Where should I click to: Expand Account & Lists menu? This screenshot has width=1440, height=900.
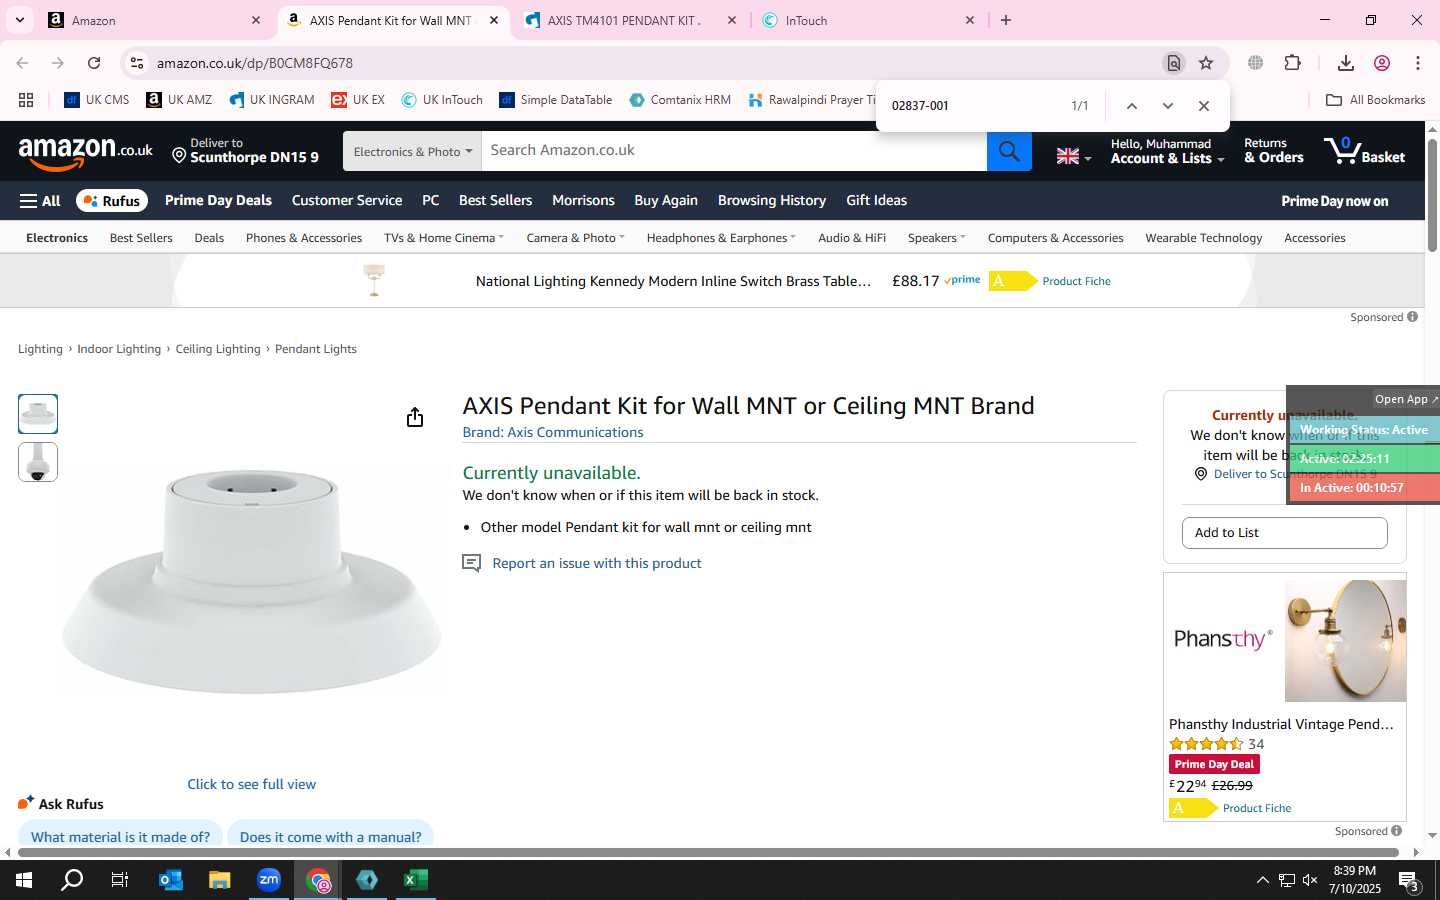pos(1166,151)
